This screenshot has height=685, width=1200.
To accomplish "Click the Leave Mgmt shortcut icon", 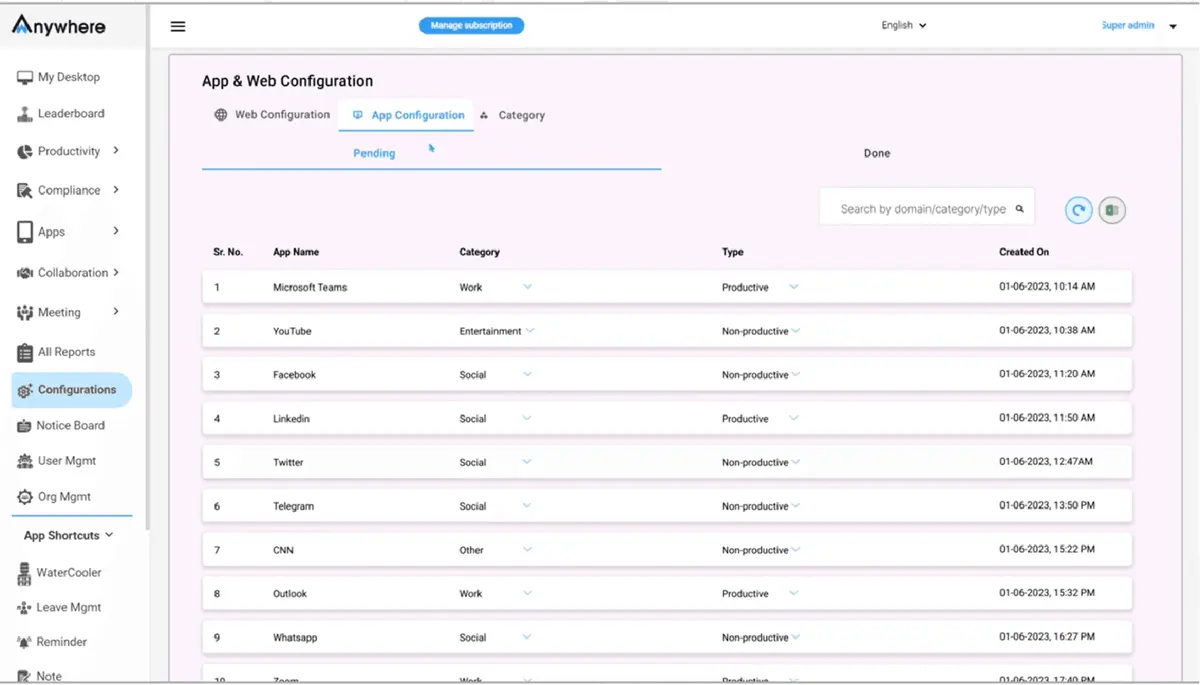I will click(25, 608).
